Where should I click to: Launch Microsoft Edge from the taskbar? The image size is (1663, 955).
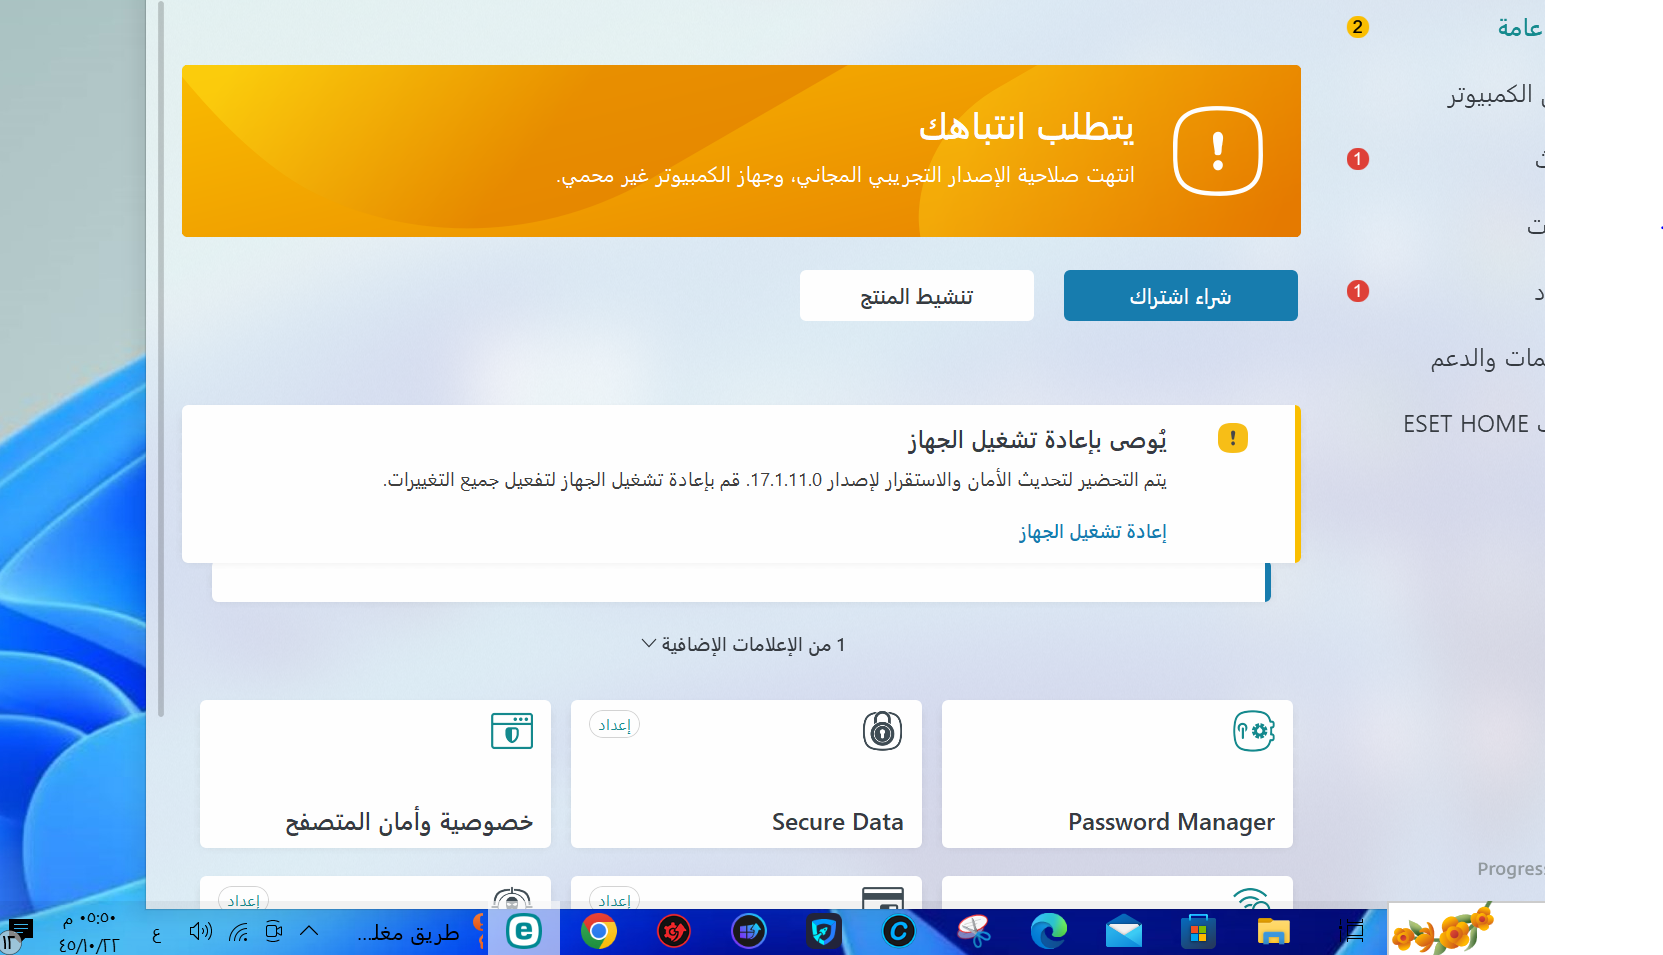1049,932
